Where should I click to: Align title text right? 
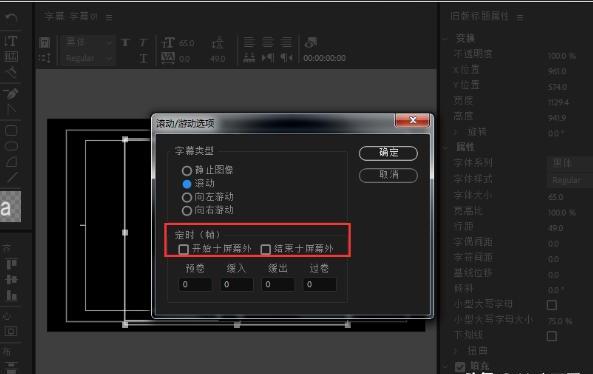[x=287, y=42]
